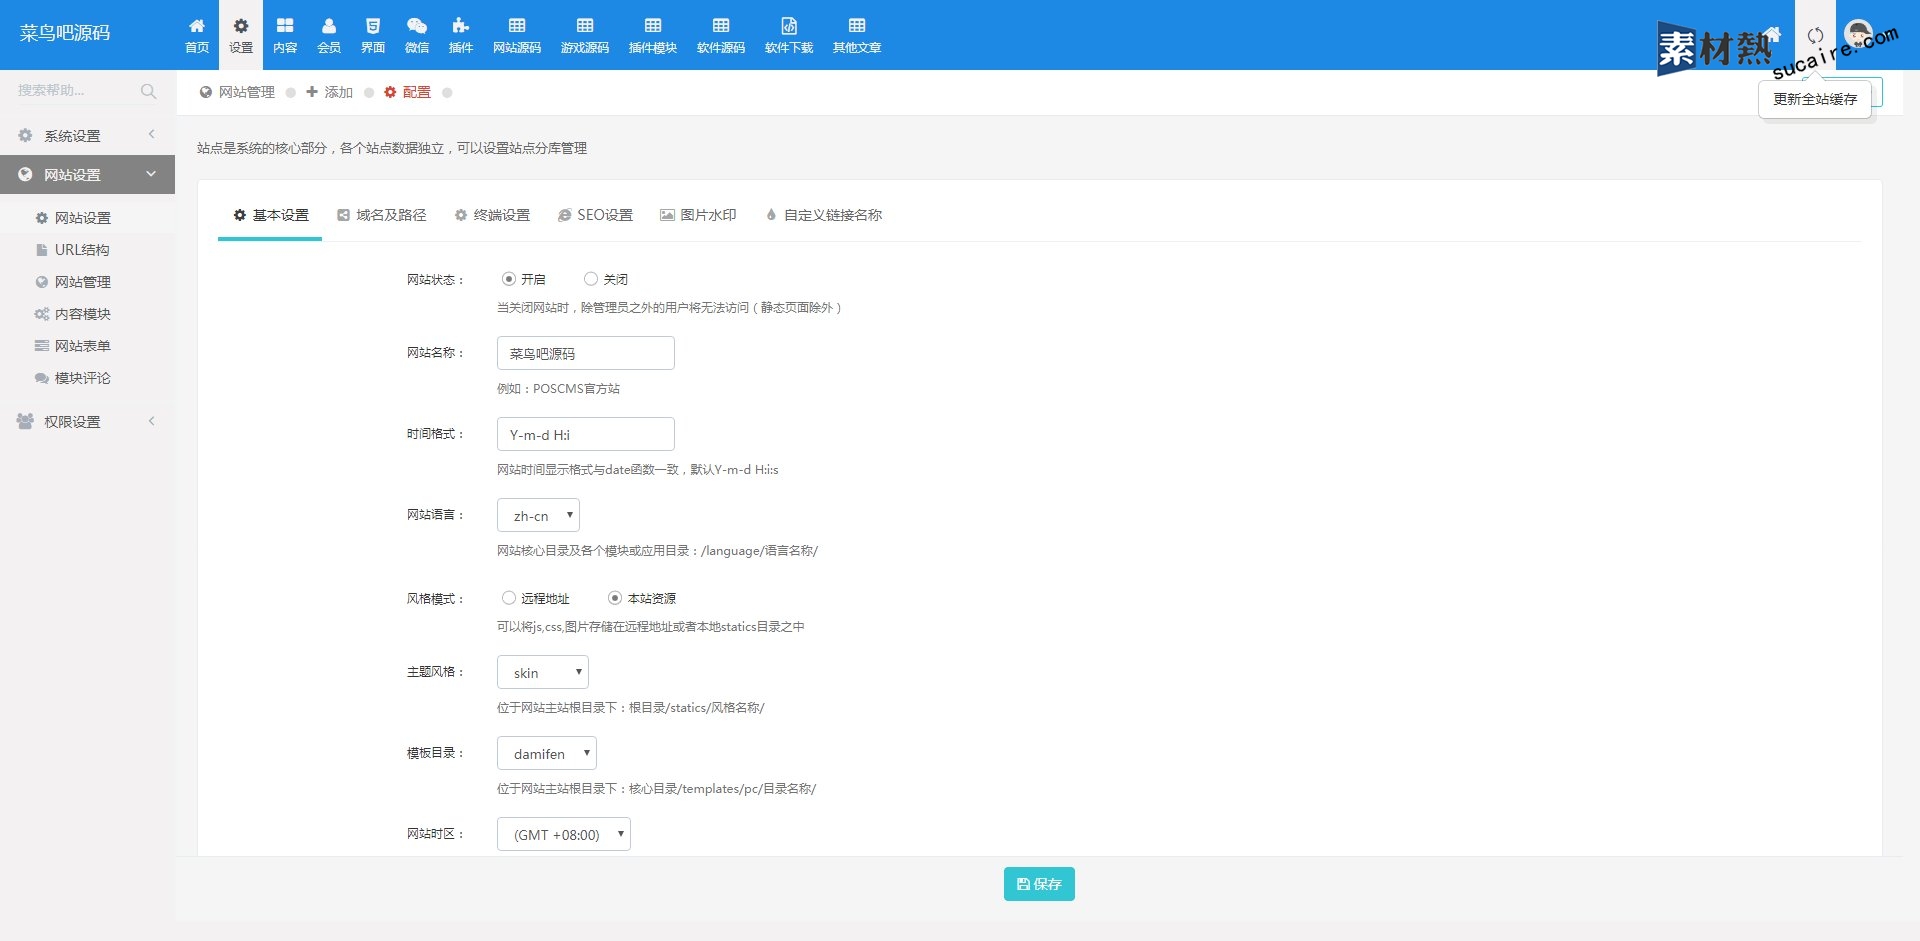
Task: Click the 更新全站缓存 tooltip button
Action: pos(1815,99)
